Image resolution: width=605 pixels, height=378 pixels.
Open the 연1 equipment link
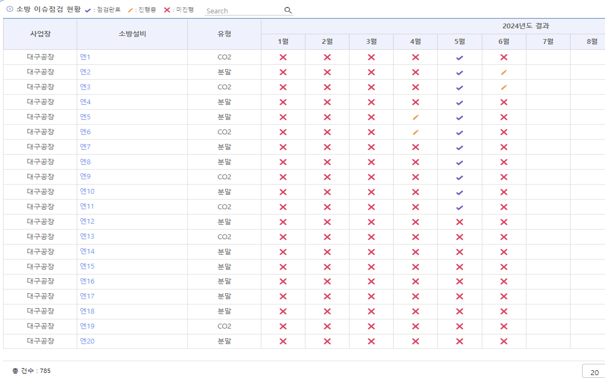(x=85, y=57)
